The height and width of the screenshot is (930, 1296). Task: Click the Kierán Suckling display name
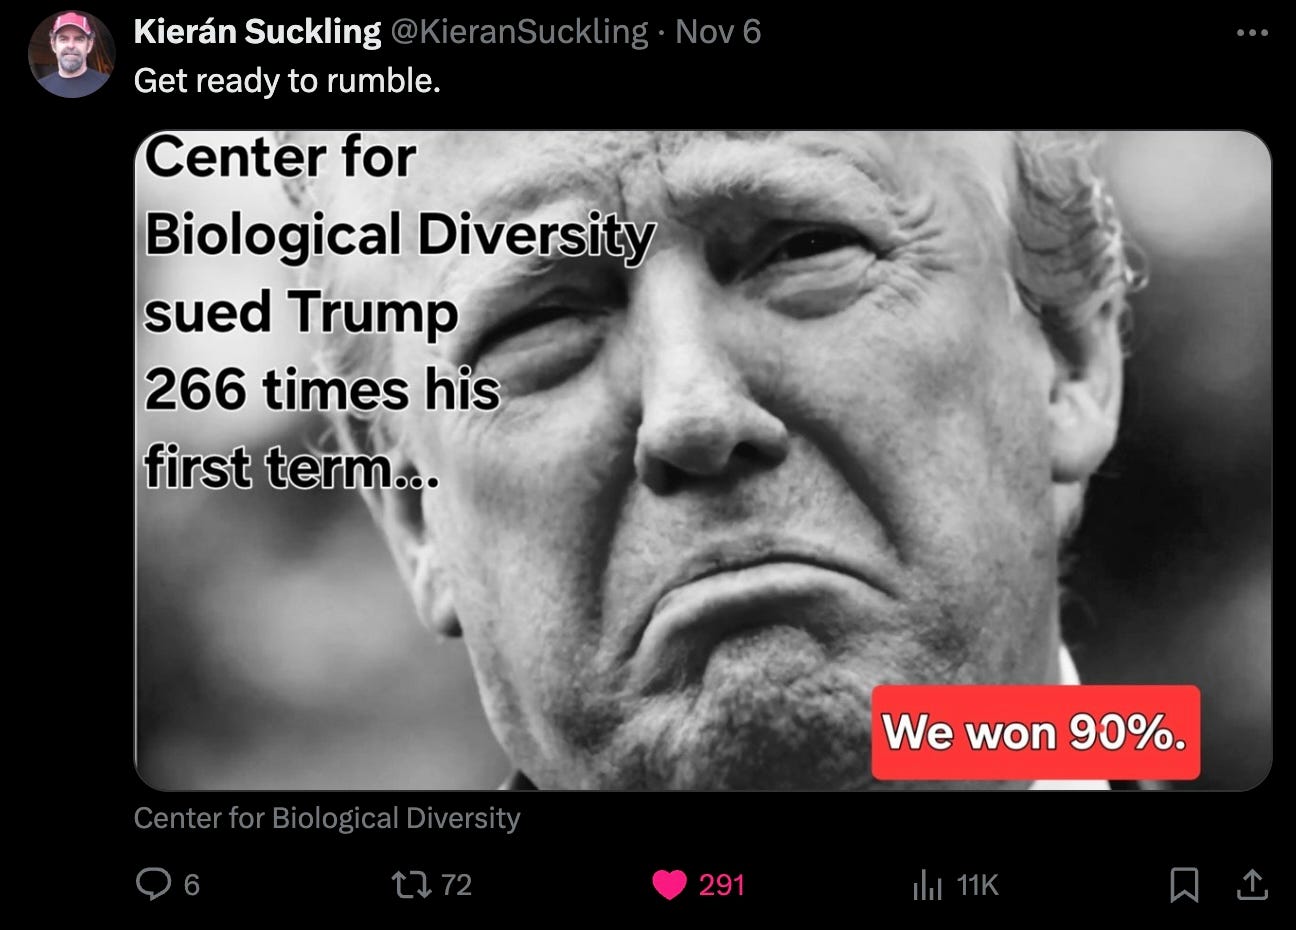pos(257,32)
